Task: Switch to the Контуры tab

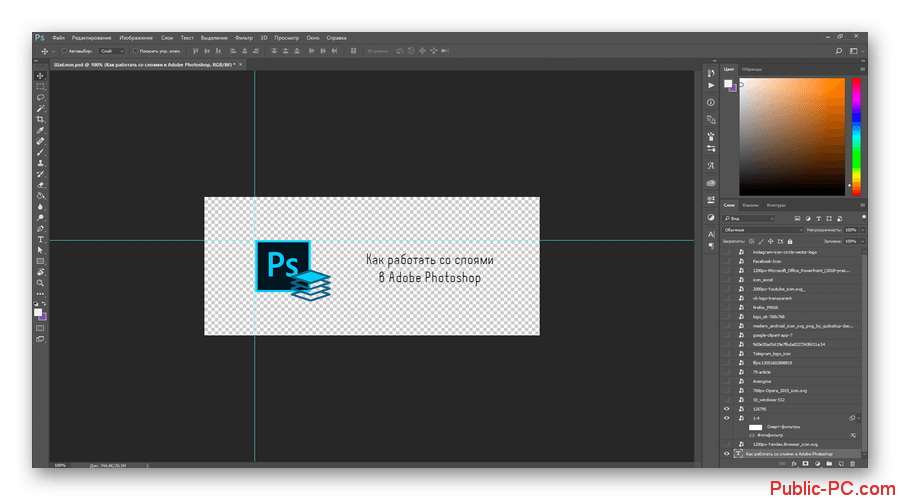Action: (777, 205)
